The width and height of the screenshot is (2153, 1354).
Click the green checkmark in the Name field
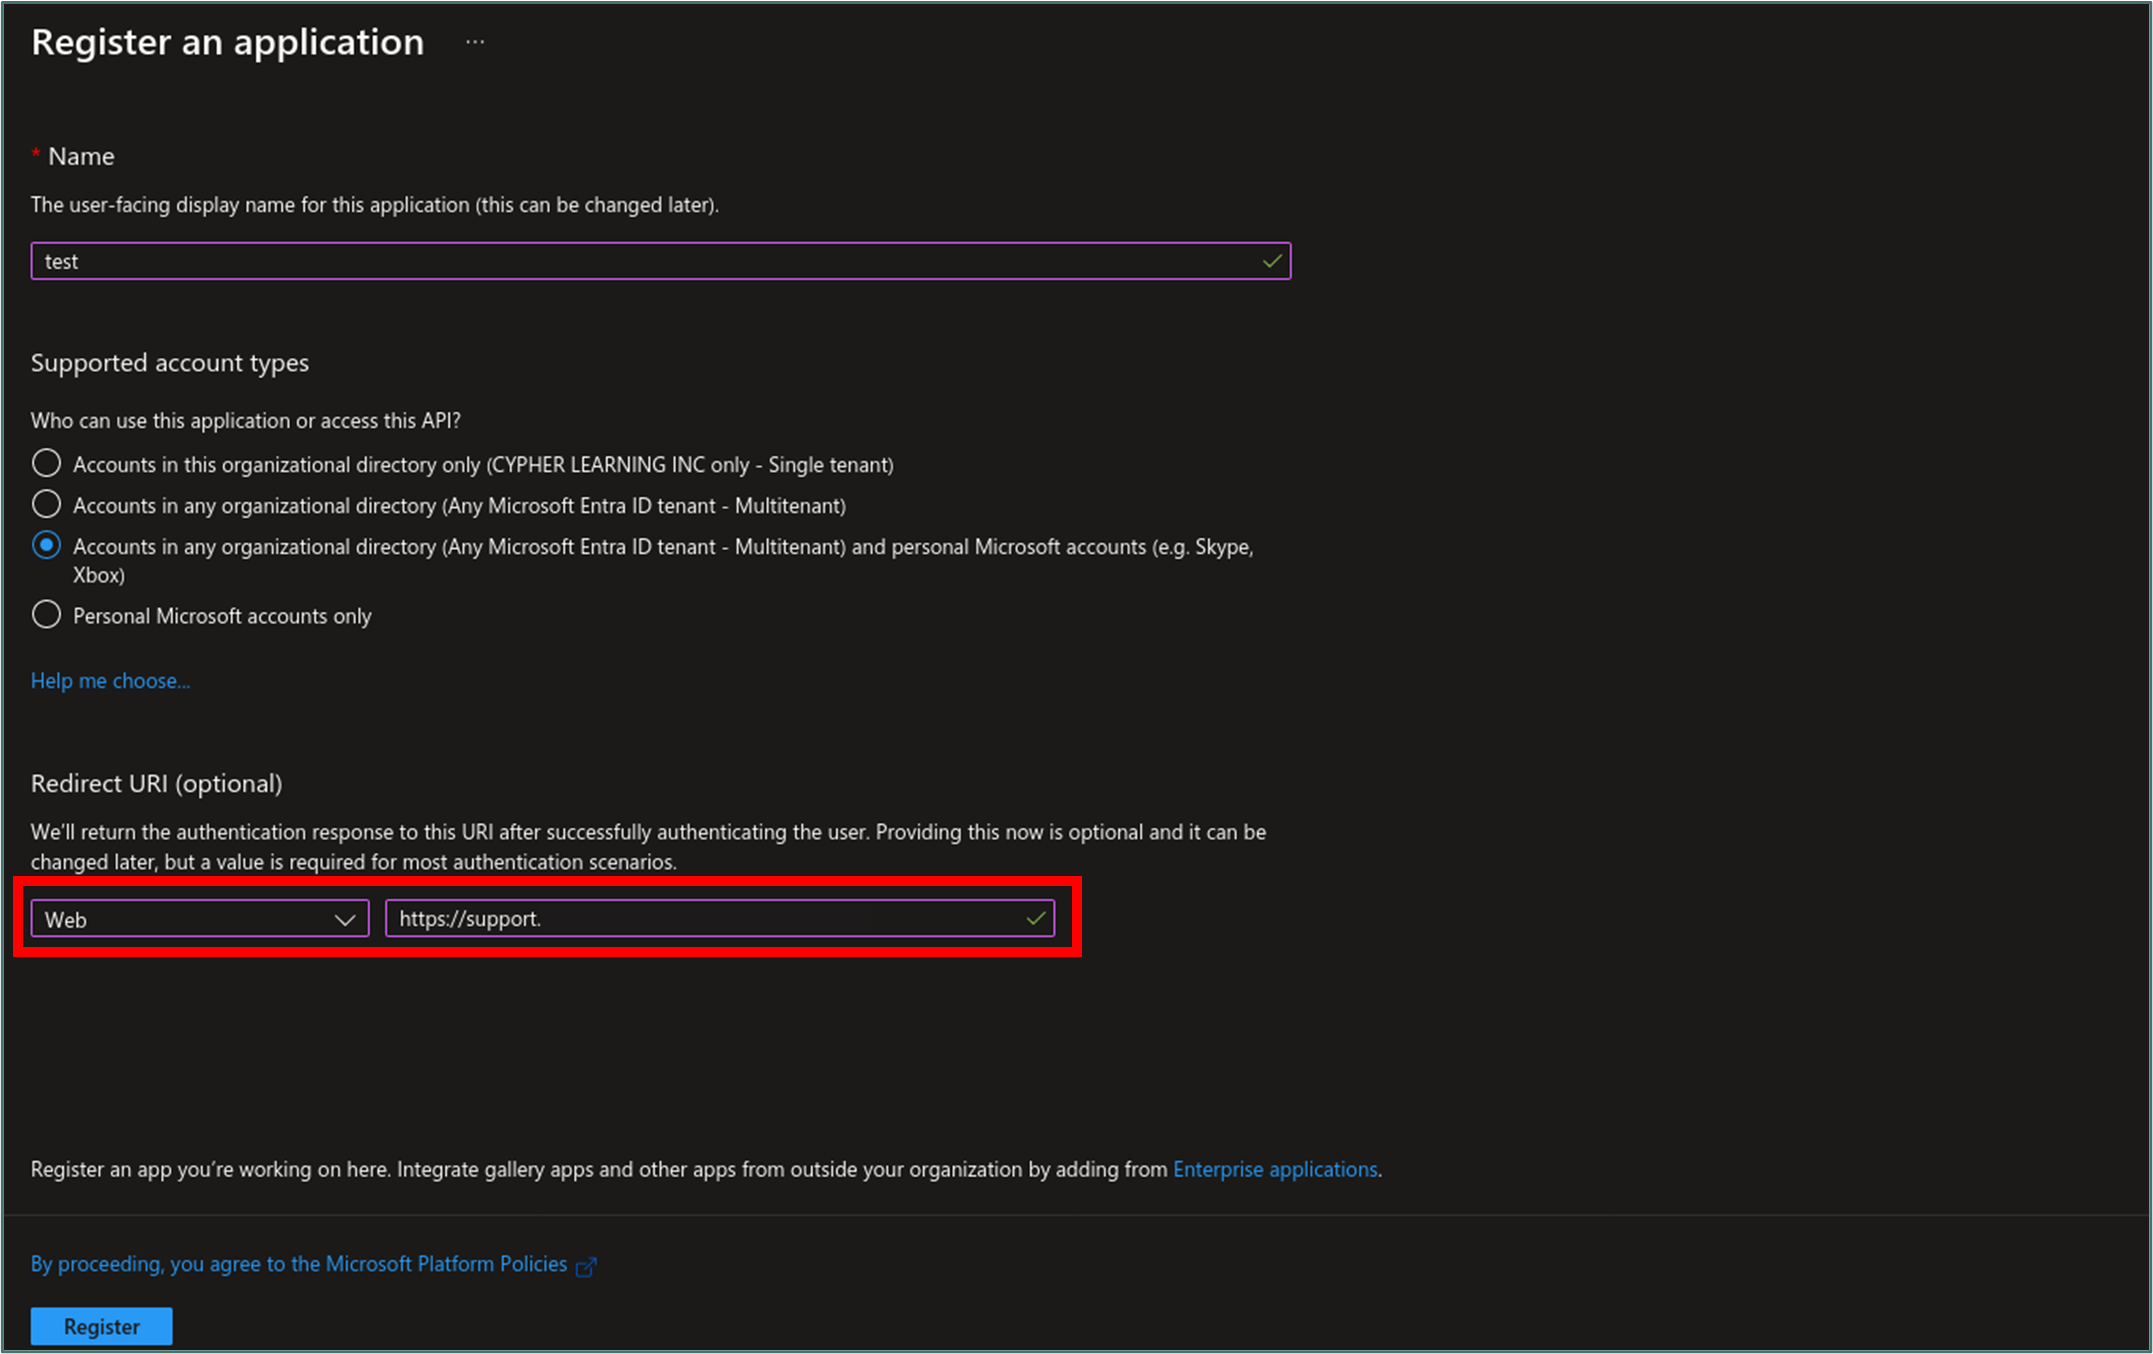1271,261
